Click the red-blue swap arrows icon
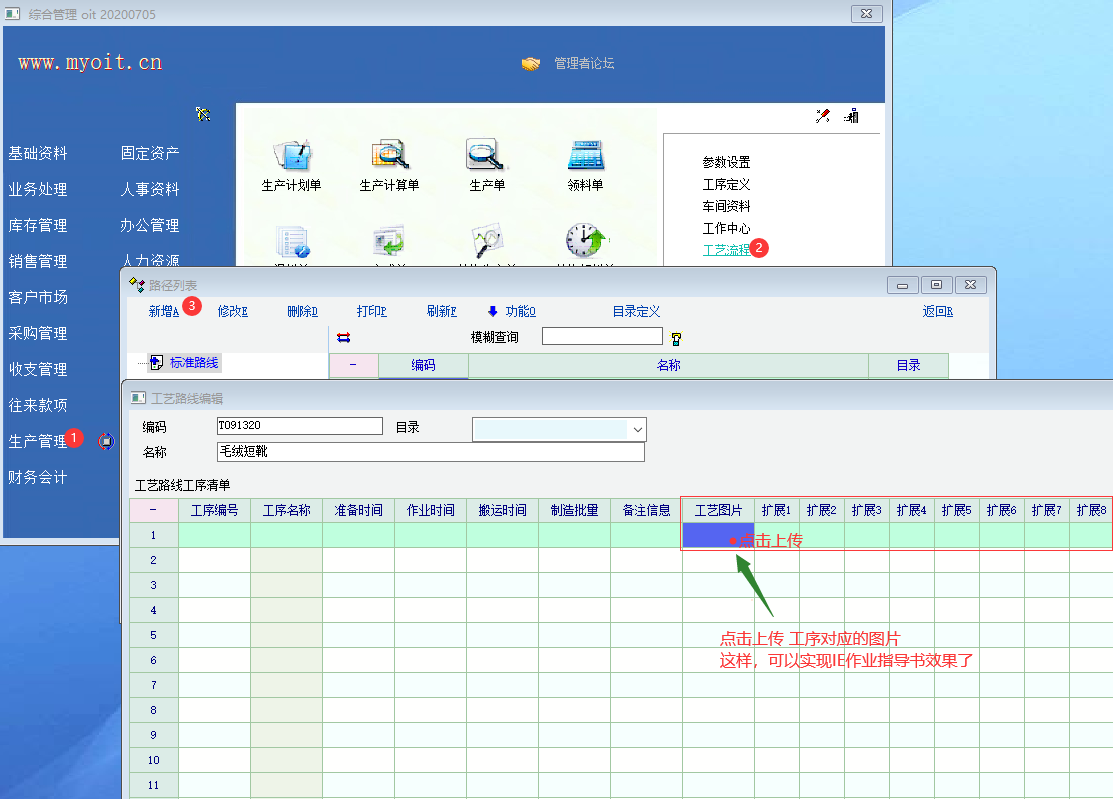Screen dimensions: 1113x799 pyautogui.click(x=344, y=338)
